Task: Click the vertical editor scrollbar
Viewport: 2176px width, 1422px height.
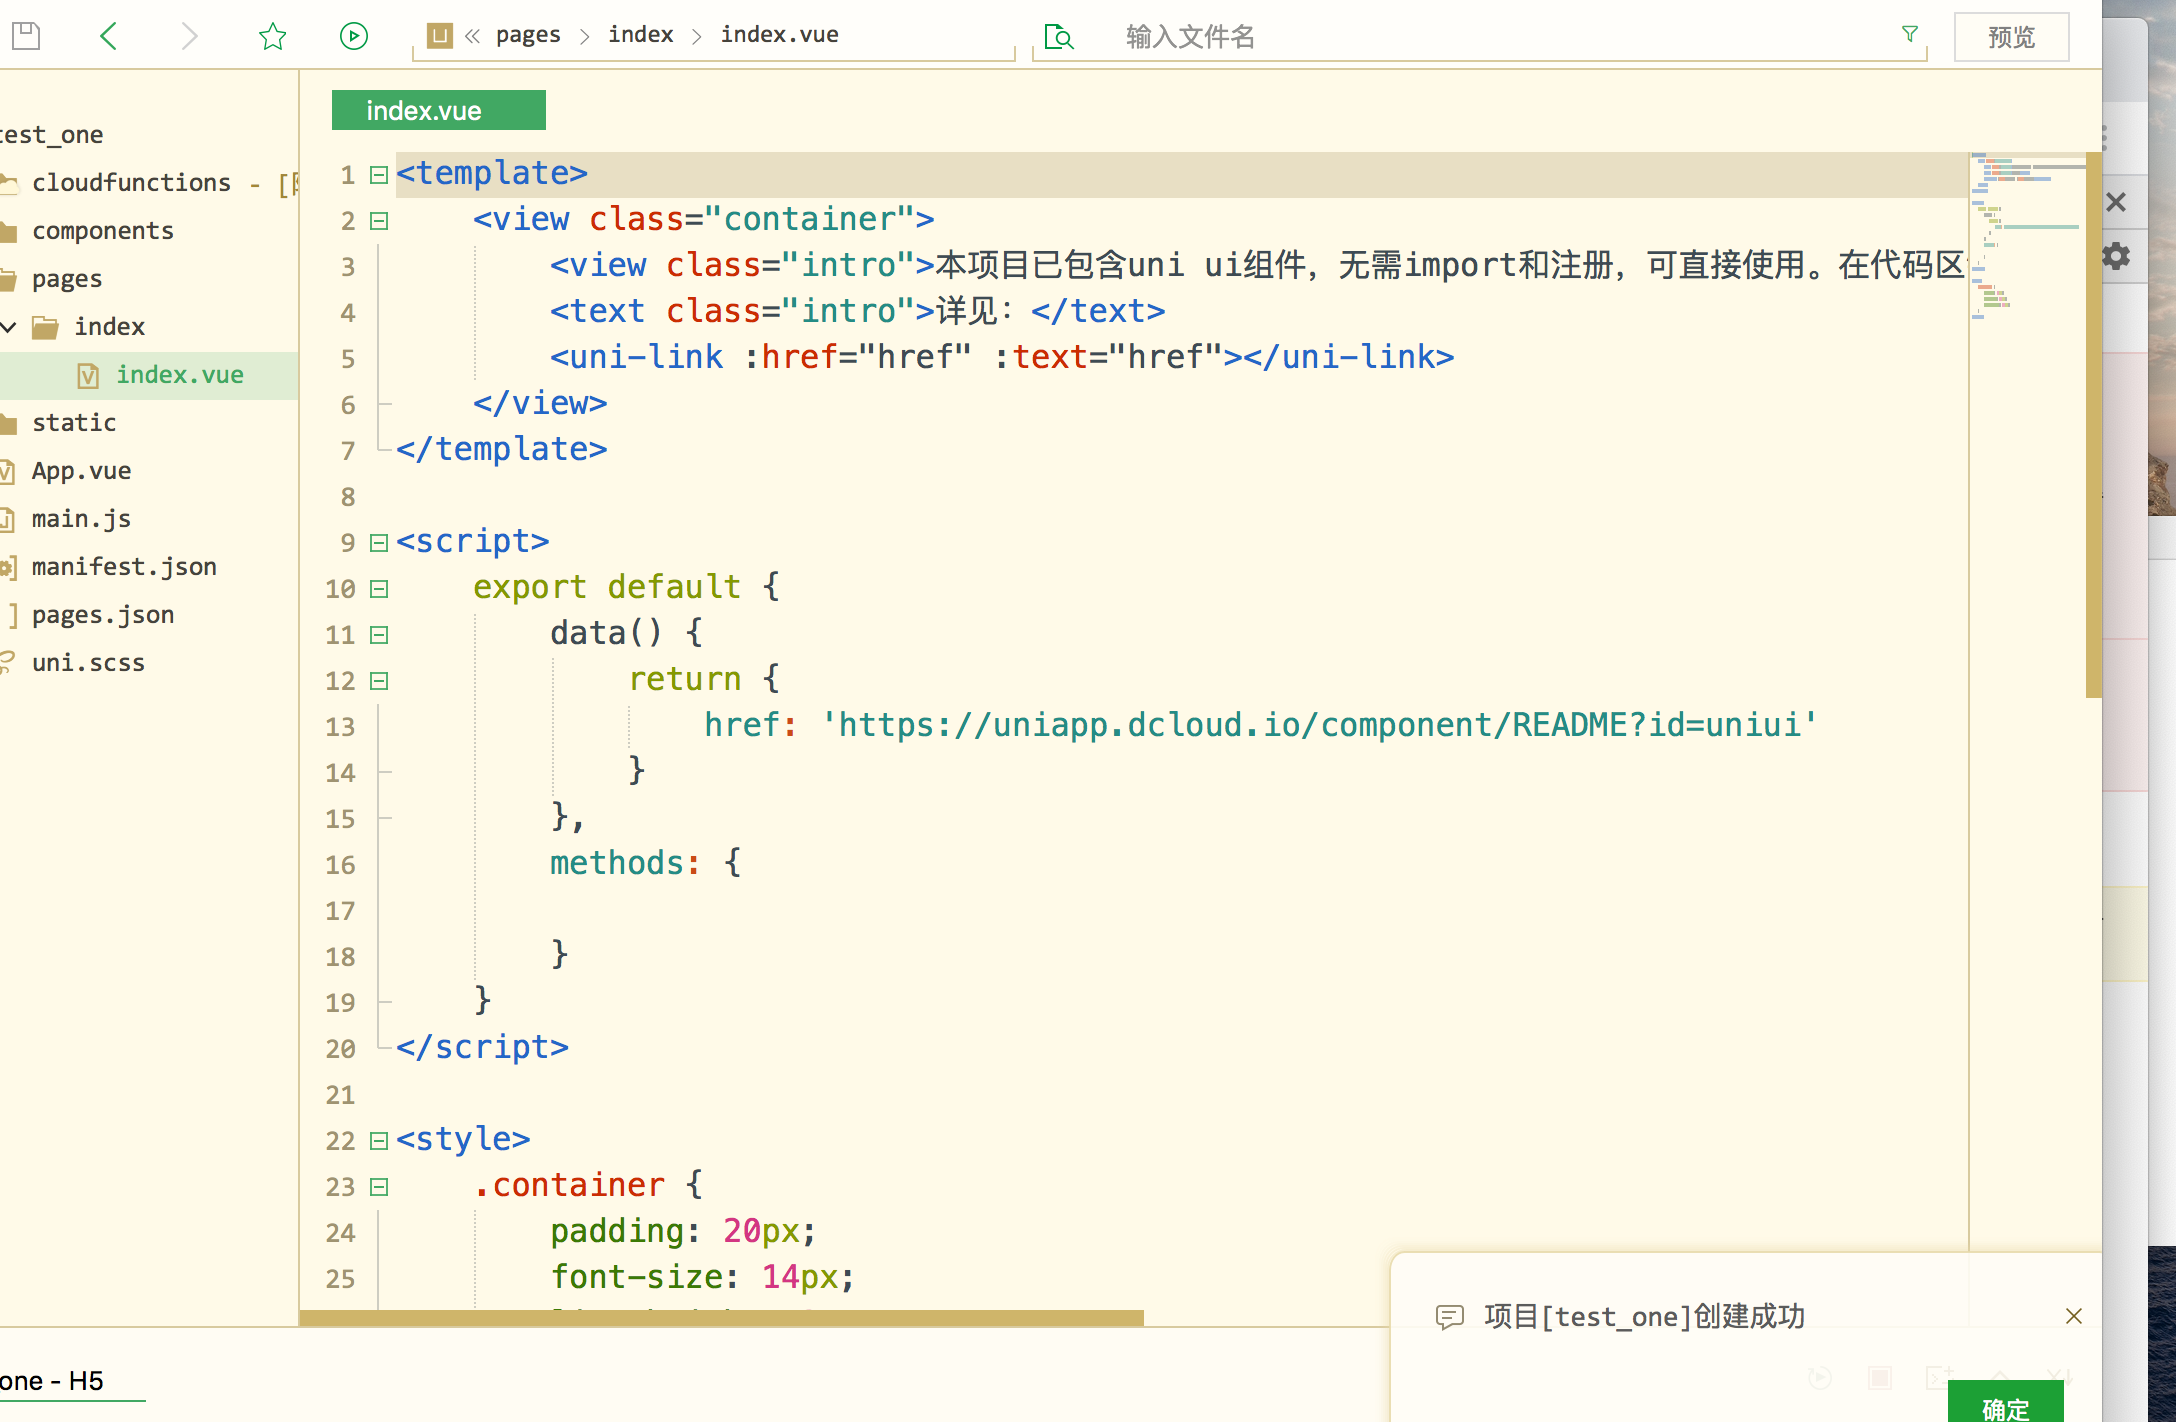Action: (2093, 425)
